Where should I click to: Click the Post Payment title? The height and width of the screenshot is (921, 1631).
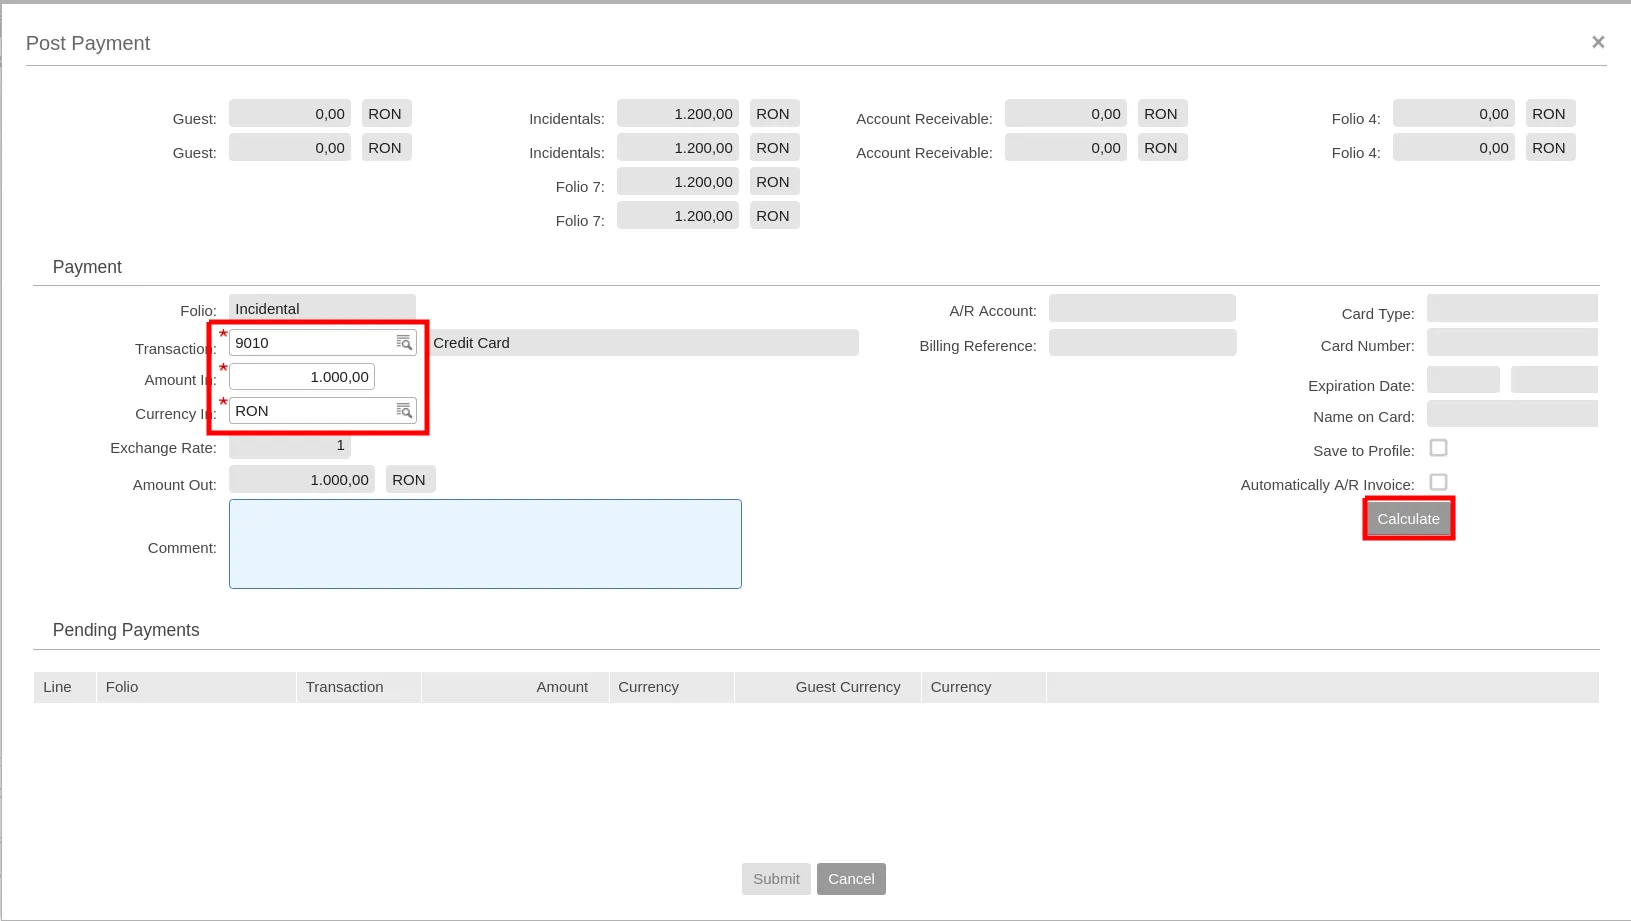tap(88, 43)
